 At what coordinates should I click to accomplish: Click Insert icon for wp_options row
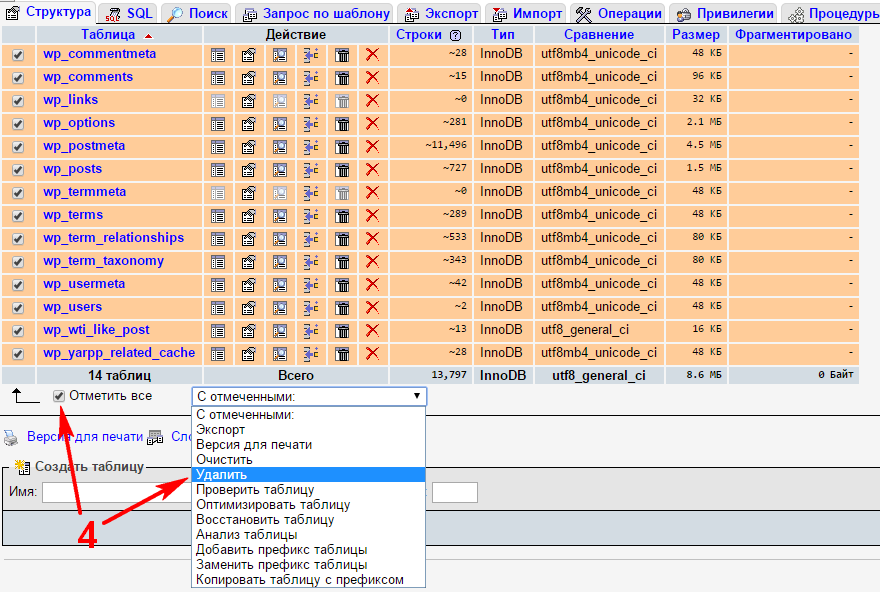311,124
